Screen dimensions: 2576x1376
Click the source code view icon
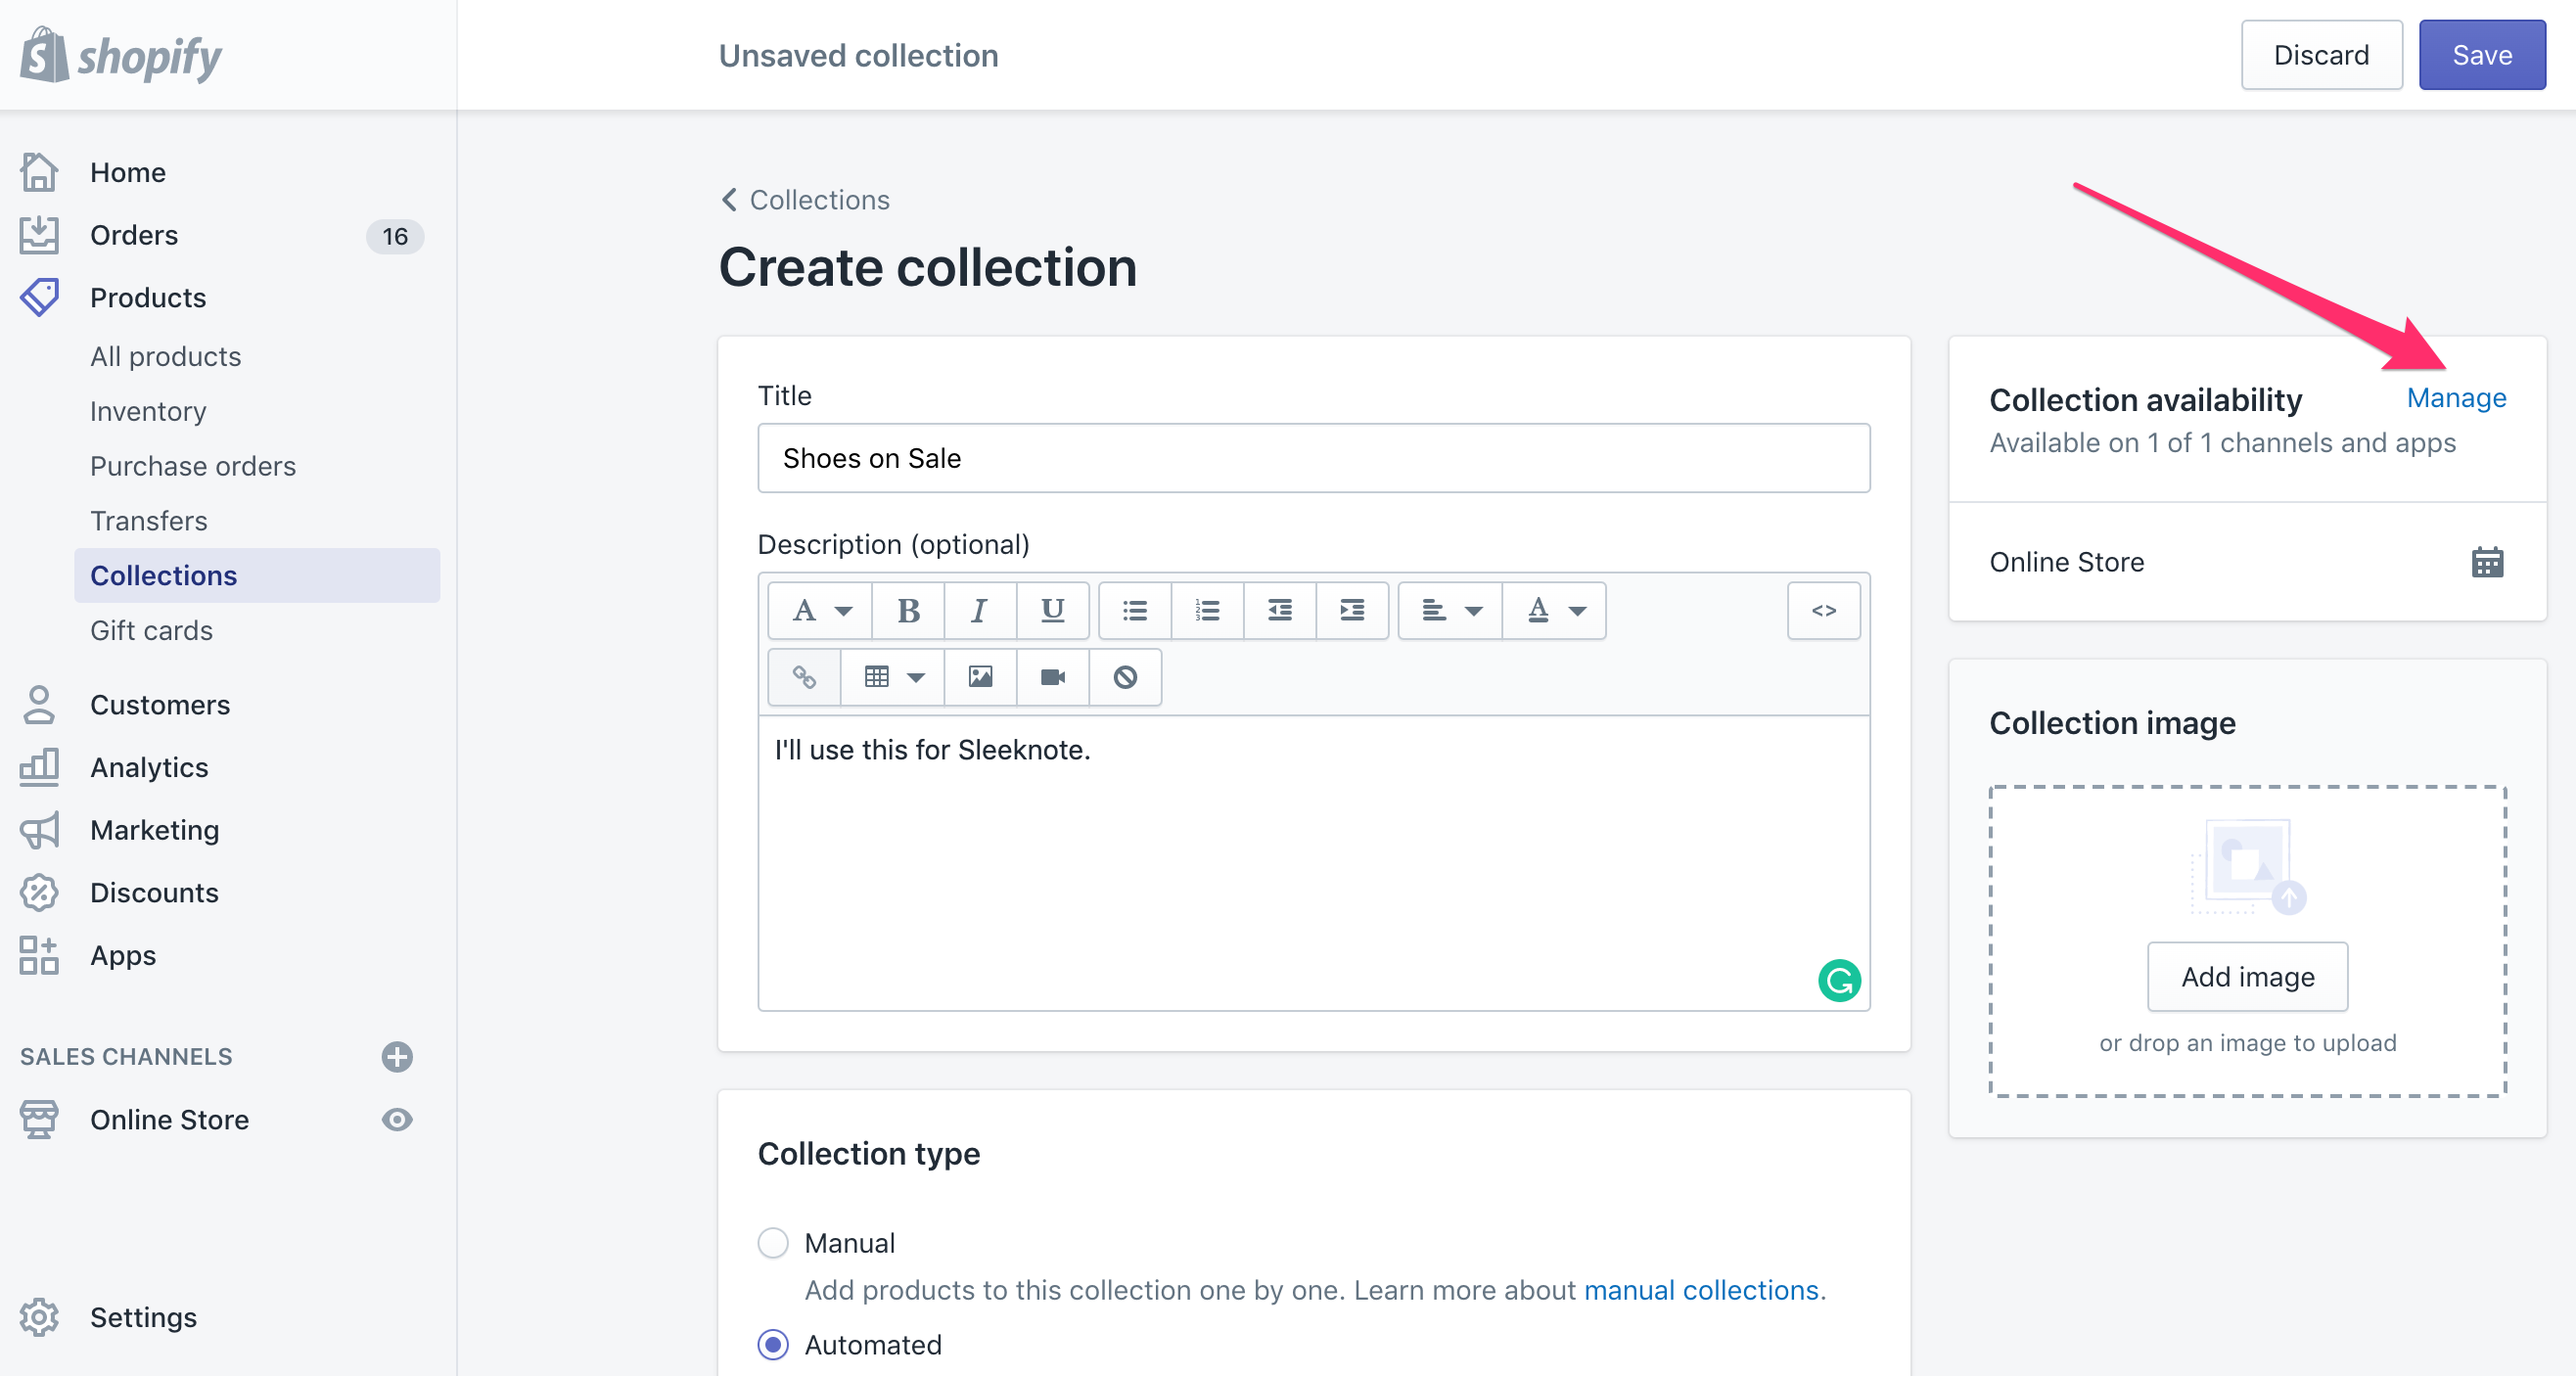(x=1823, y=610)
